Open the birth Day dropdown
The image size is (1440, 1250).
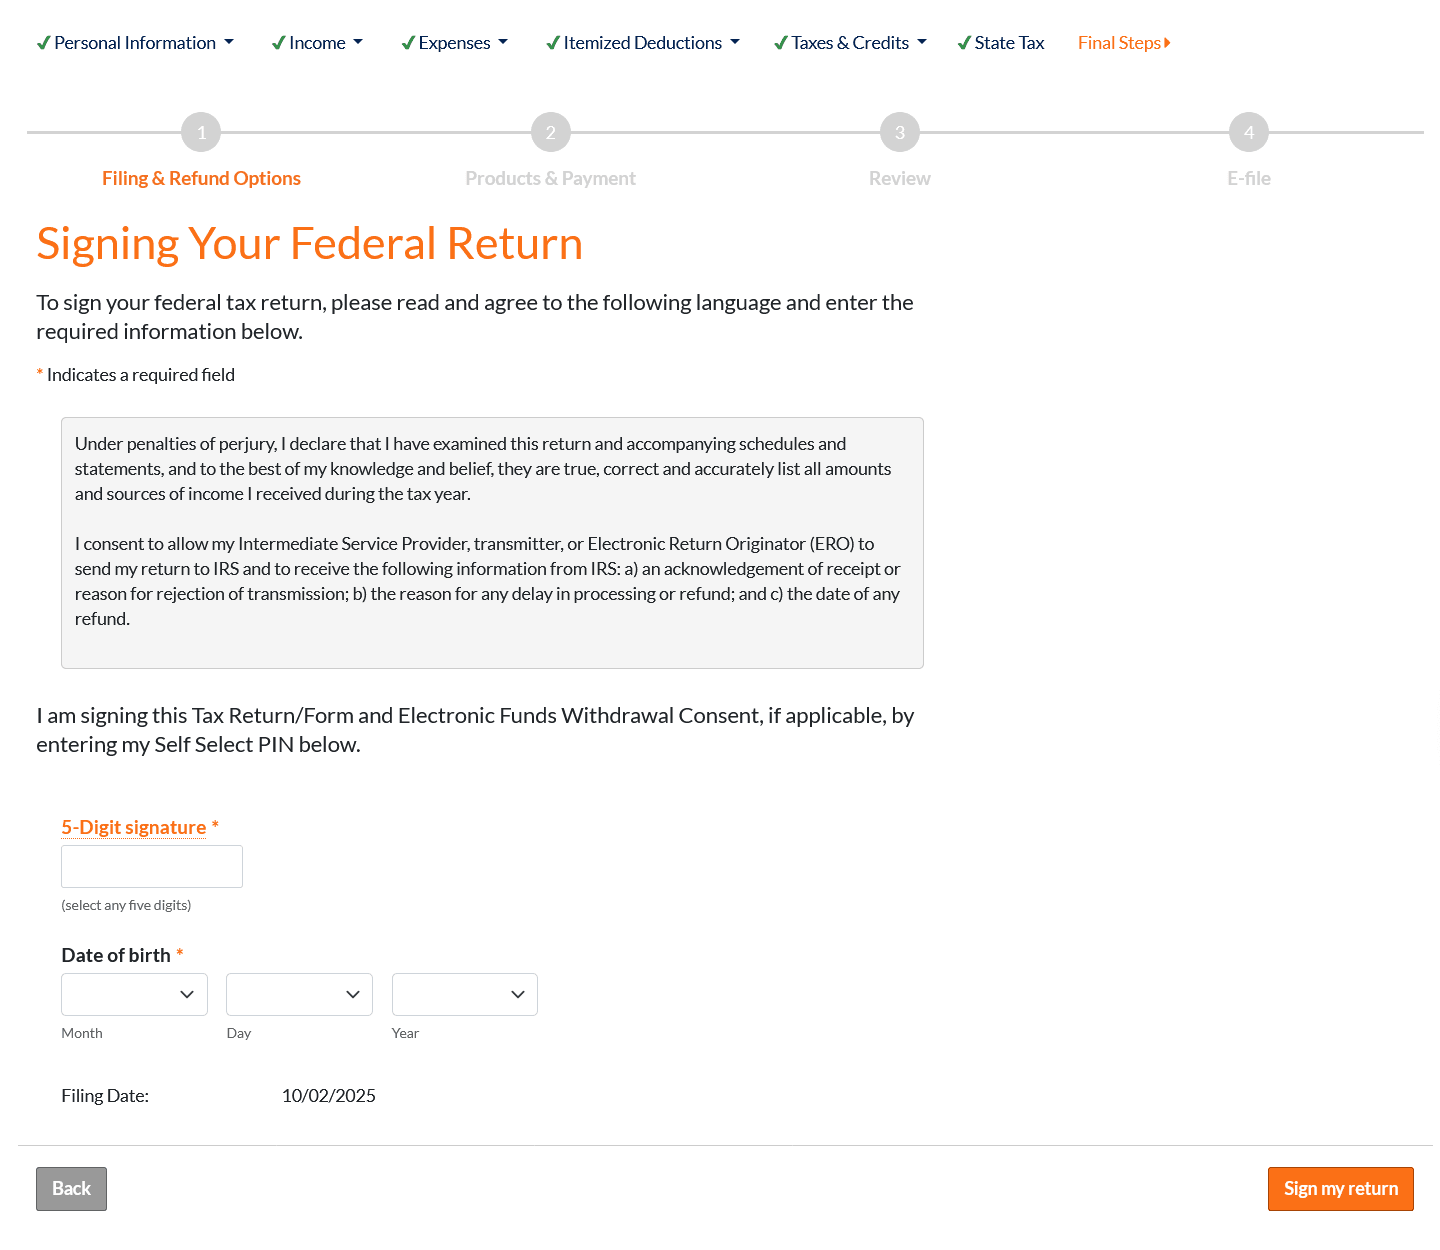pos(299,994)
